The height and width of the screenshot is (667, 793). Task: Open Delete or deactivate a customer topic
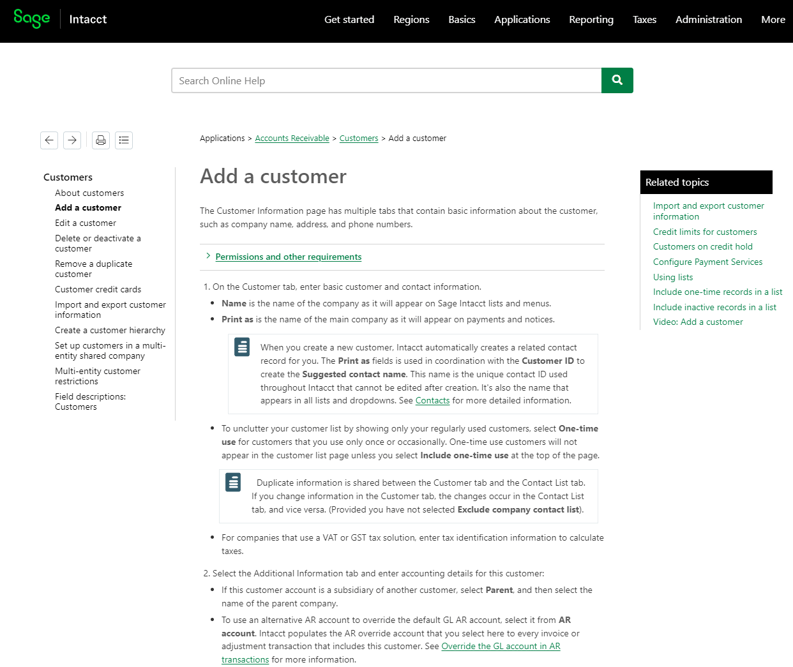coord(98,243)
